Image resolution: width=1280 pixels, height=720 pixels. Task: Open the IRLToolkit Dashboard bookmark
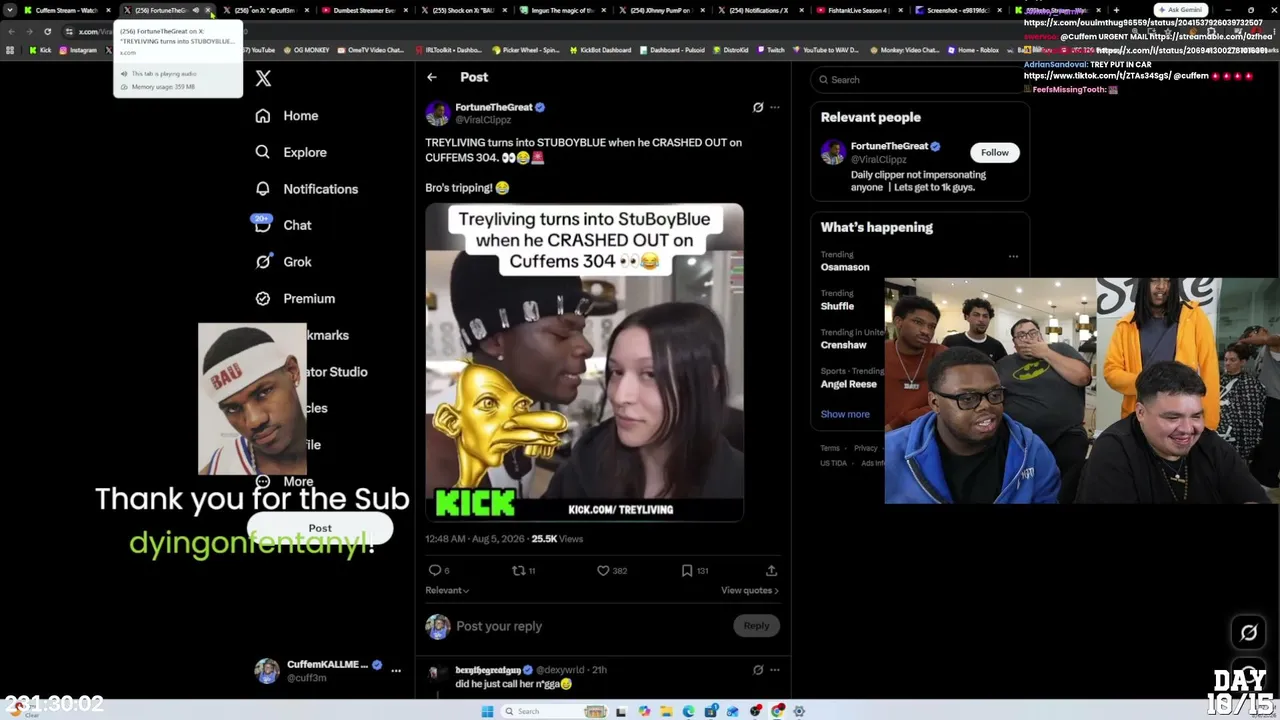[449, 50]
